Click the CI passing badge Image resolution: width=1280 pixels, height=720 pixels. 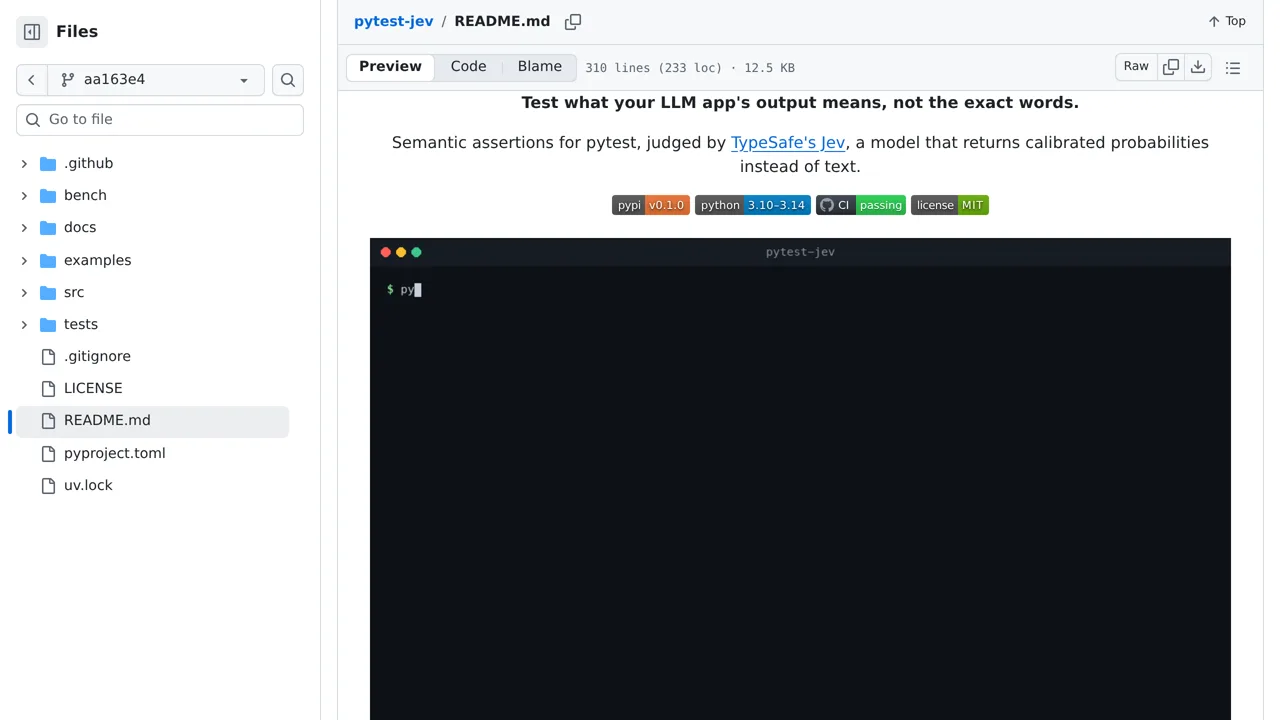click(861, 205)
